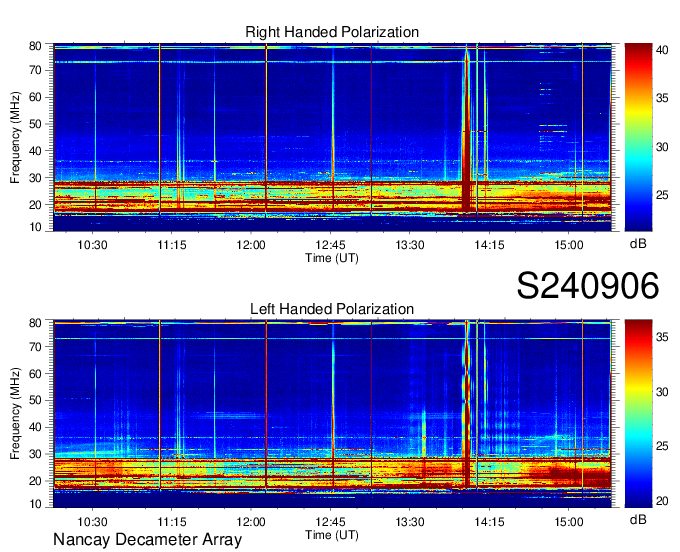Click the upper plot's 'Time (UT)' axis label

pyautogui.click(x=332, y=258)
